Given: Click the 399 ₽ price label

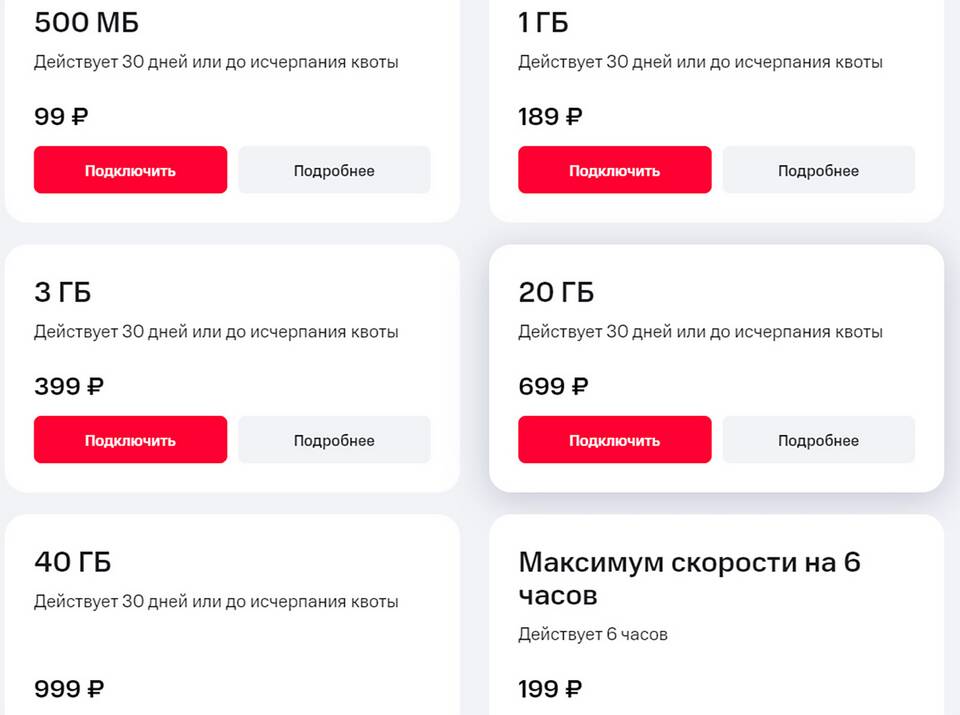Looking at the screenshot, I should pyautogui.click(x=69, y=386).
